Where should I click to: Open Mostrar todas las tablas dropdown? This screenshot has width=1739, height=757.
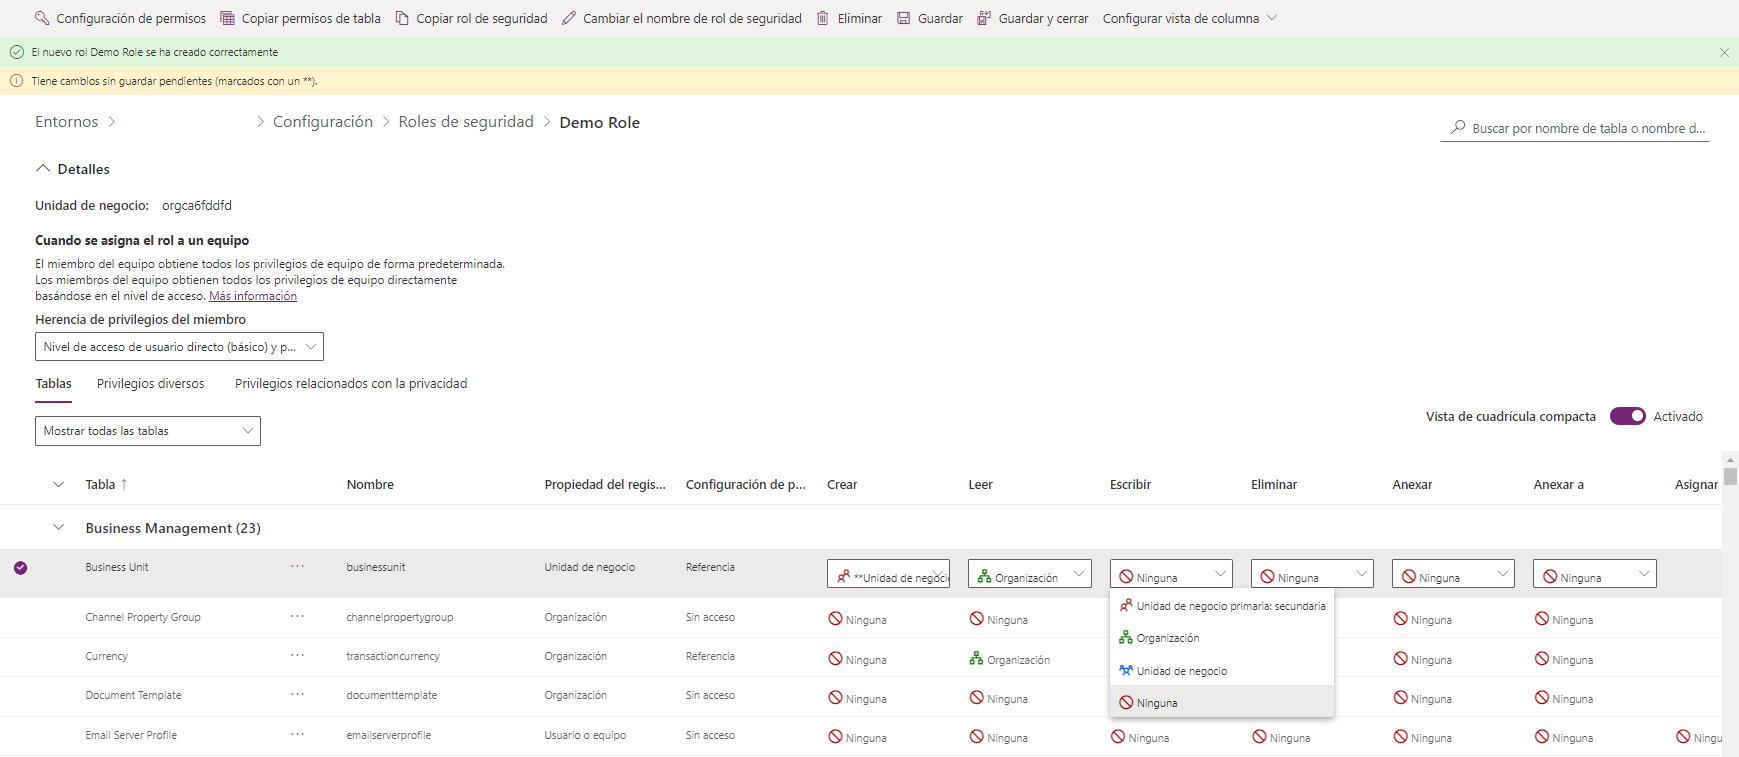point(148,431)
